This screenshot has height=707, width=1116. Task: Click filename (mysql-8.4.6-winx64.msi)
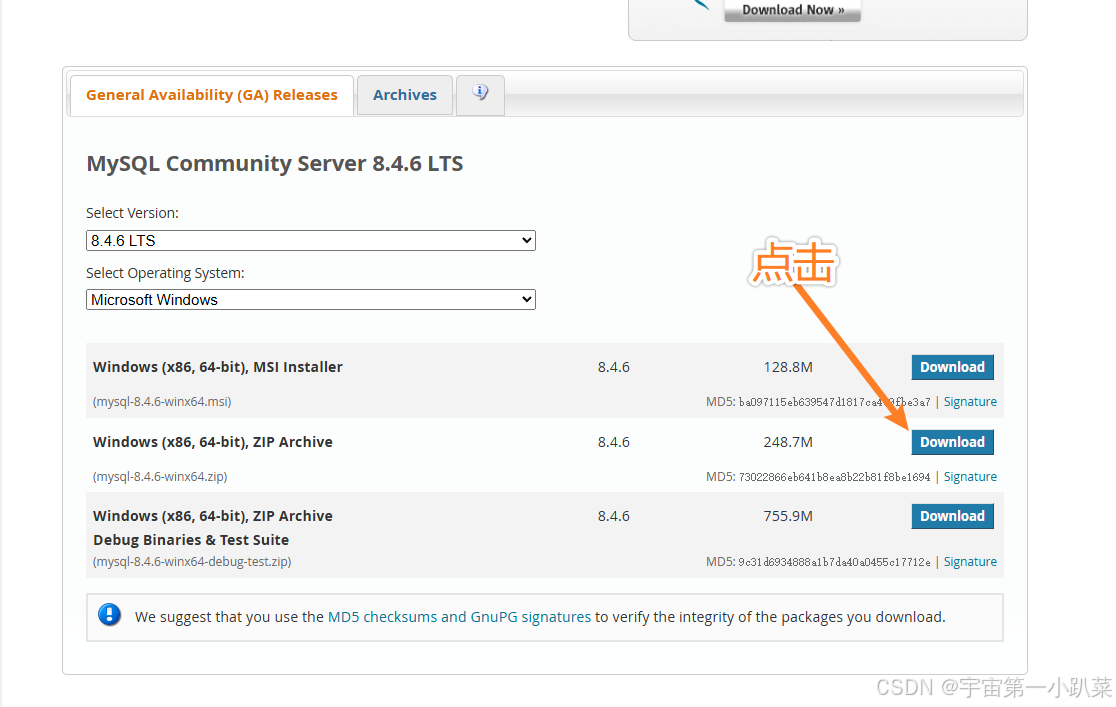pyautogui.click(x=162, y=402)
